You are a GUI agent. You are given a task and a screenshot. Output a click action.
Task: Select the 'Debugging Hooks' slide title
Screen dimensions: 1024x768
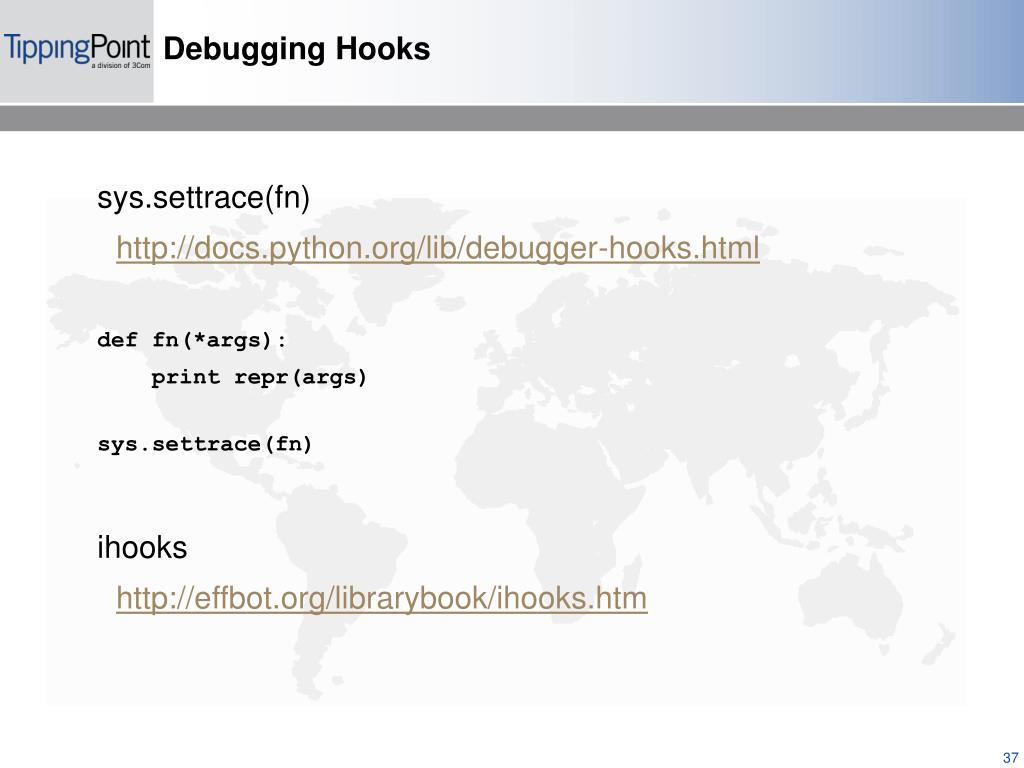(x=296, y=49)
